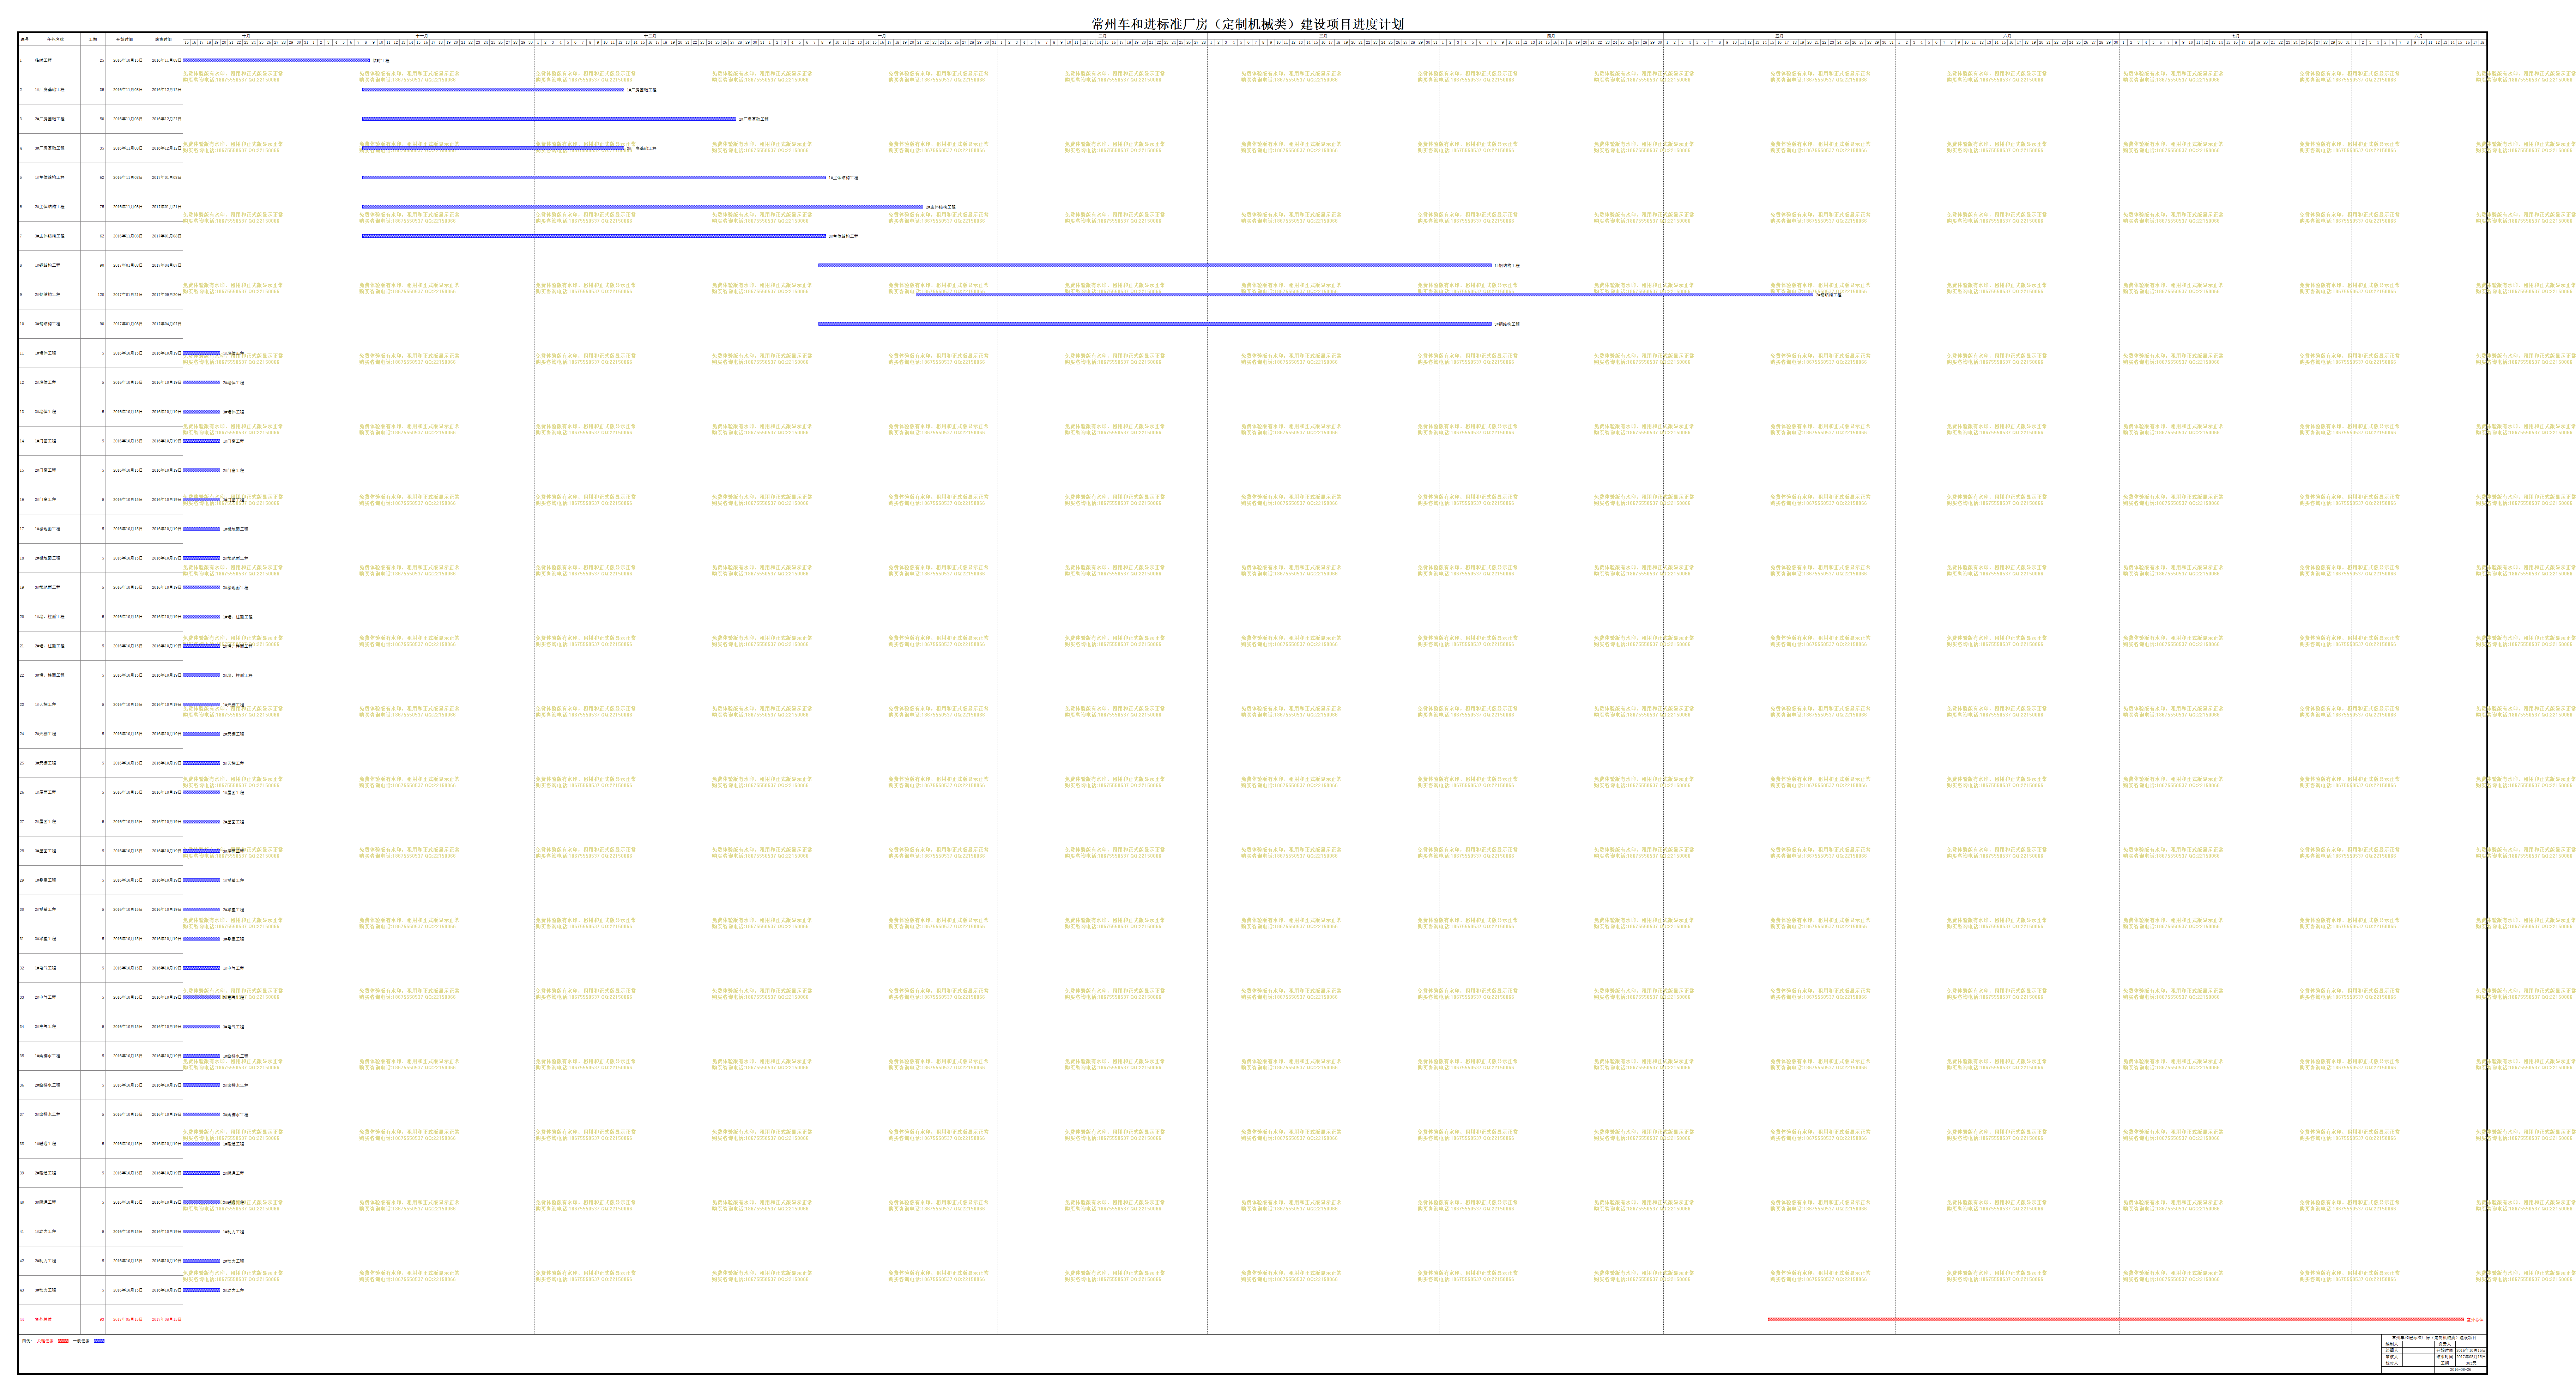The height and width of the screenshot is (1391, 2576).
Task: Click the red 关键任务 legend swatch
Action: pyautogui.click(x=63, y=1341)
